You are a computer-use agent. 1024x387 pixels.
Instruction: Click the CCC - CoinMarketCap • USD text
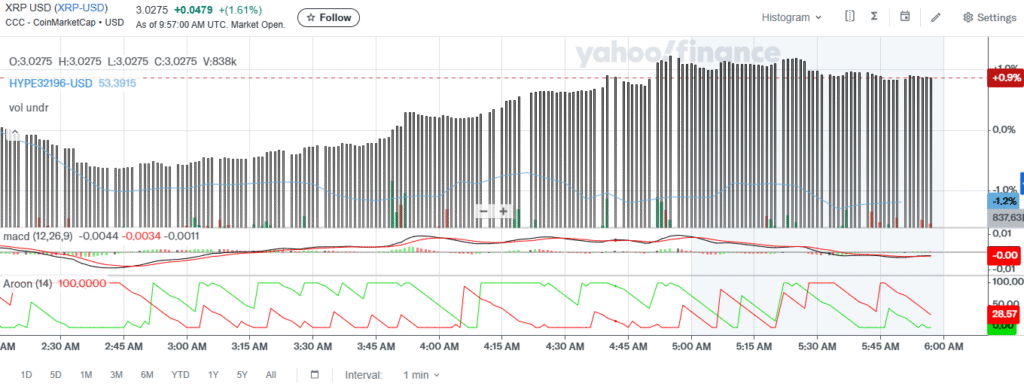click(64, 22)
